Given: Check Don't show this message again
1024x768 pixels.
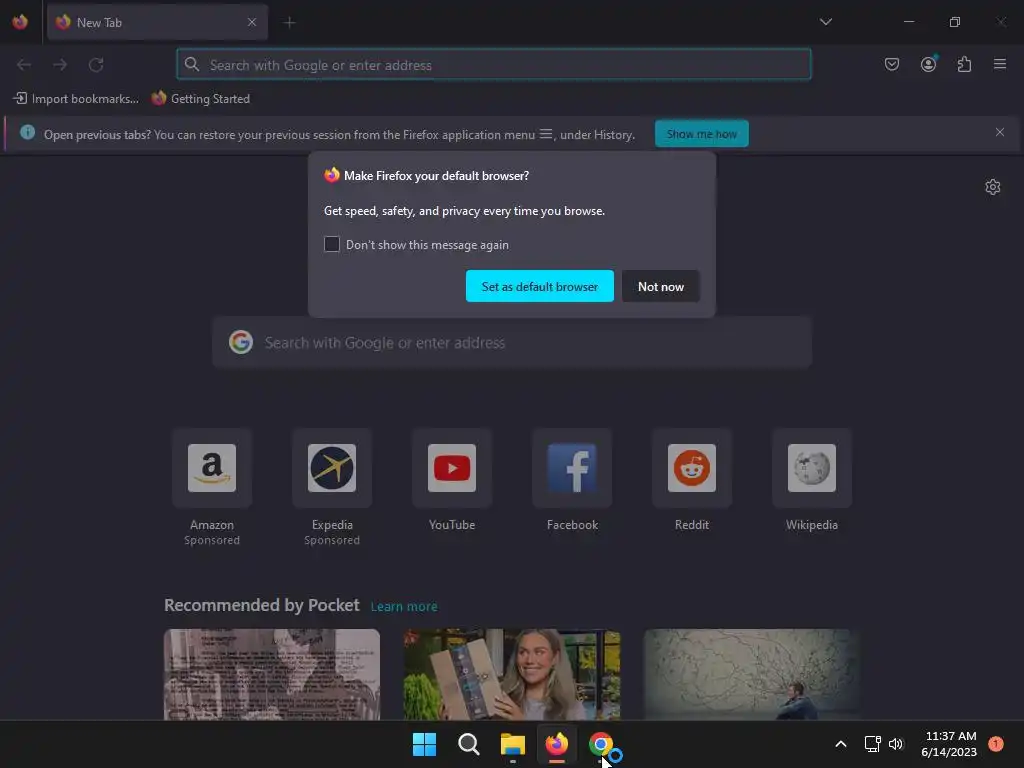Looking at the screenshot, I should click(332, 244).
